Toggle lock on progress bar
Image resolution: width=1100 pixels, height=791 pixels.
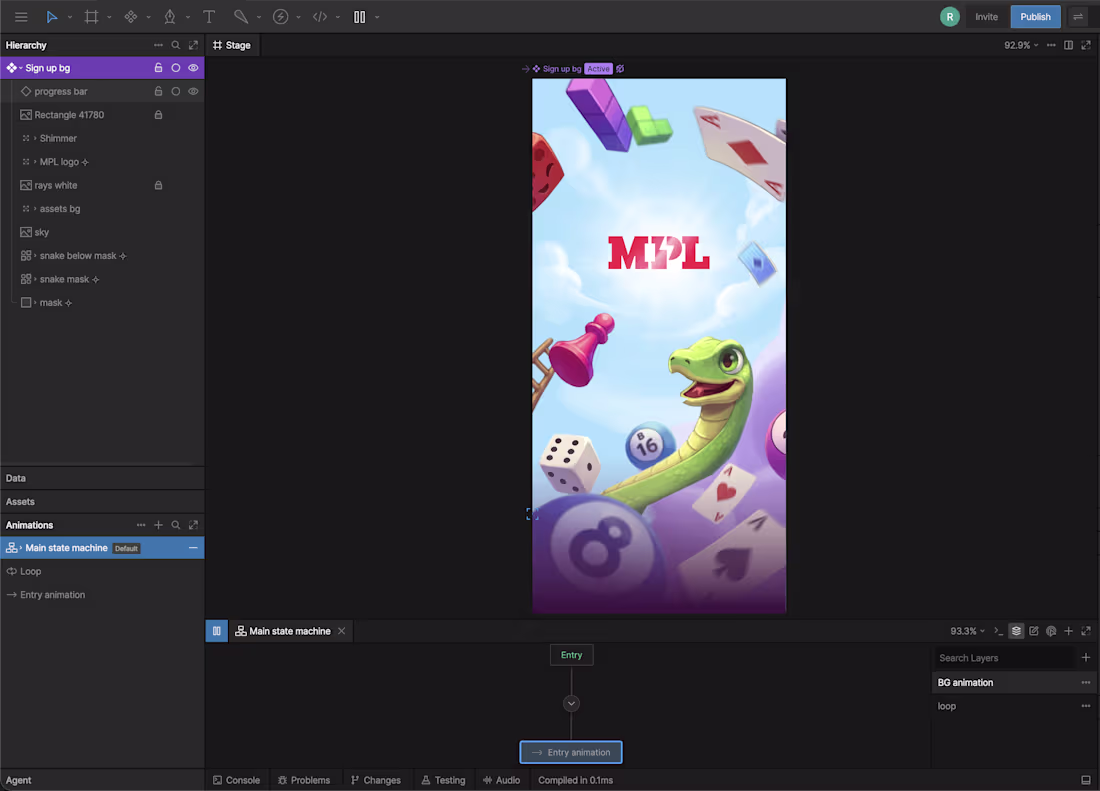pyautogui.click(x=159, y=91)
